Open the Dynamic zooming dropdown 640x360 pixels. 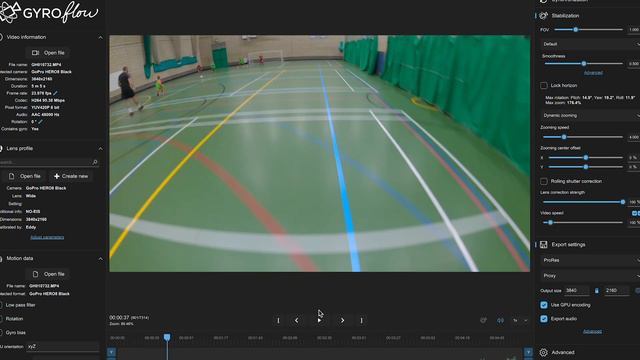590,116
